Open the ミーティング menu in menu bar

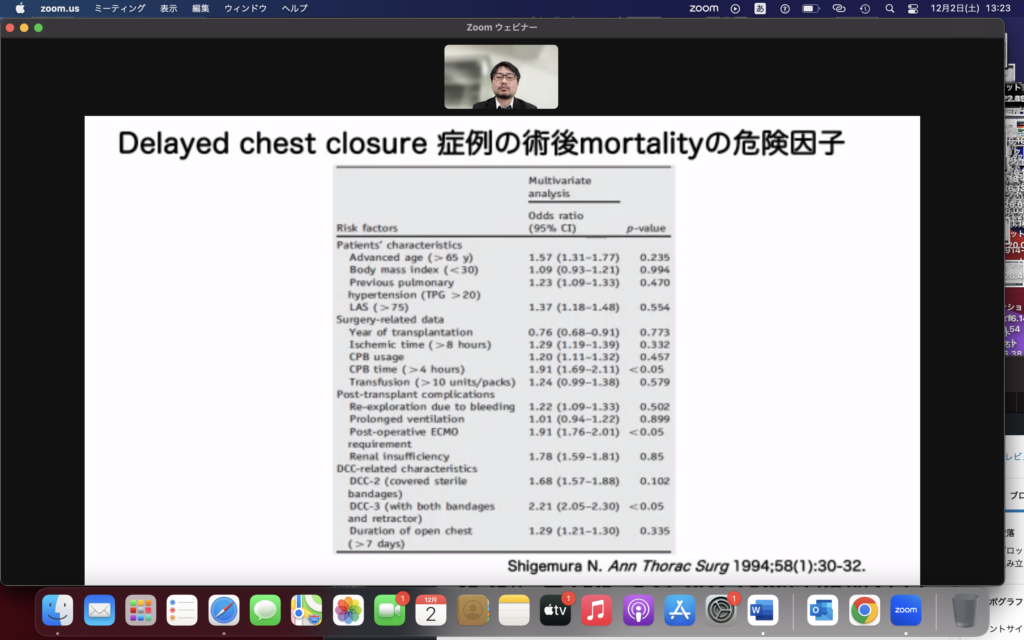118,8
